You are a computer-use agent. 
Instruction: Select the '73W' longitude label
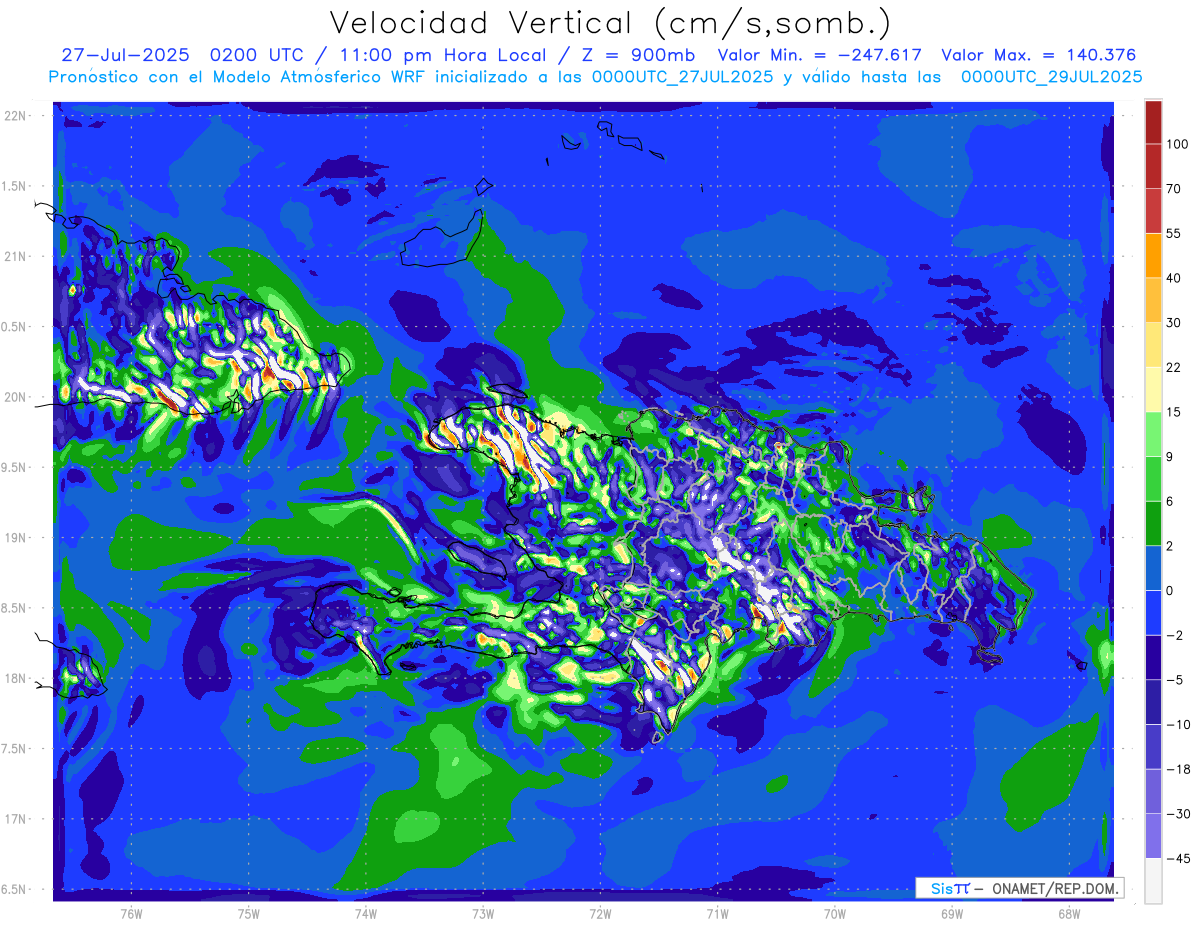click(x=483, y=914)
